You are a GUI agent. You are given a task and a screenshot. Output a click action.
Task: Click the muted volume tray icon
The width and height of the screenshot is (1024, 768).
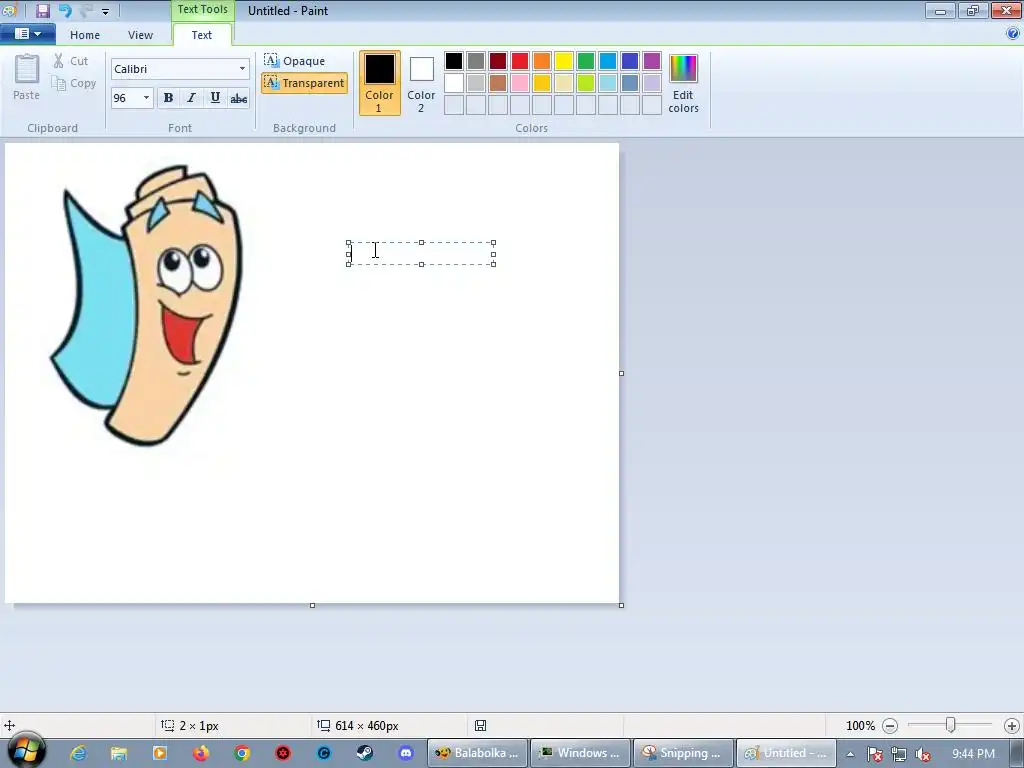[x=923, y=754]
